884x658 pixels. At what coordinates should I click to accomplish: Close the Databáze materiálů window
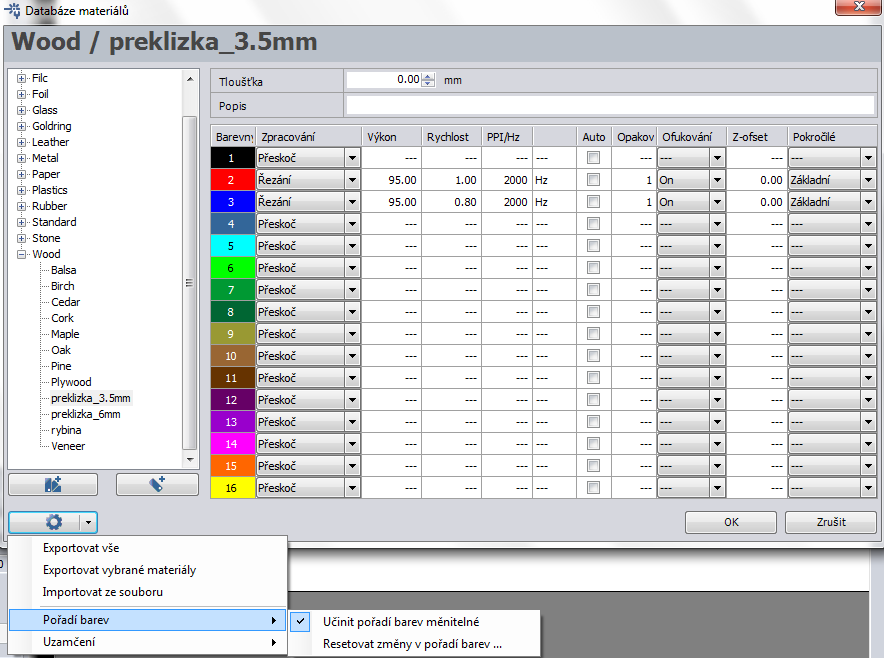tap(858, 9)
